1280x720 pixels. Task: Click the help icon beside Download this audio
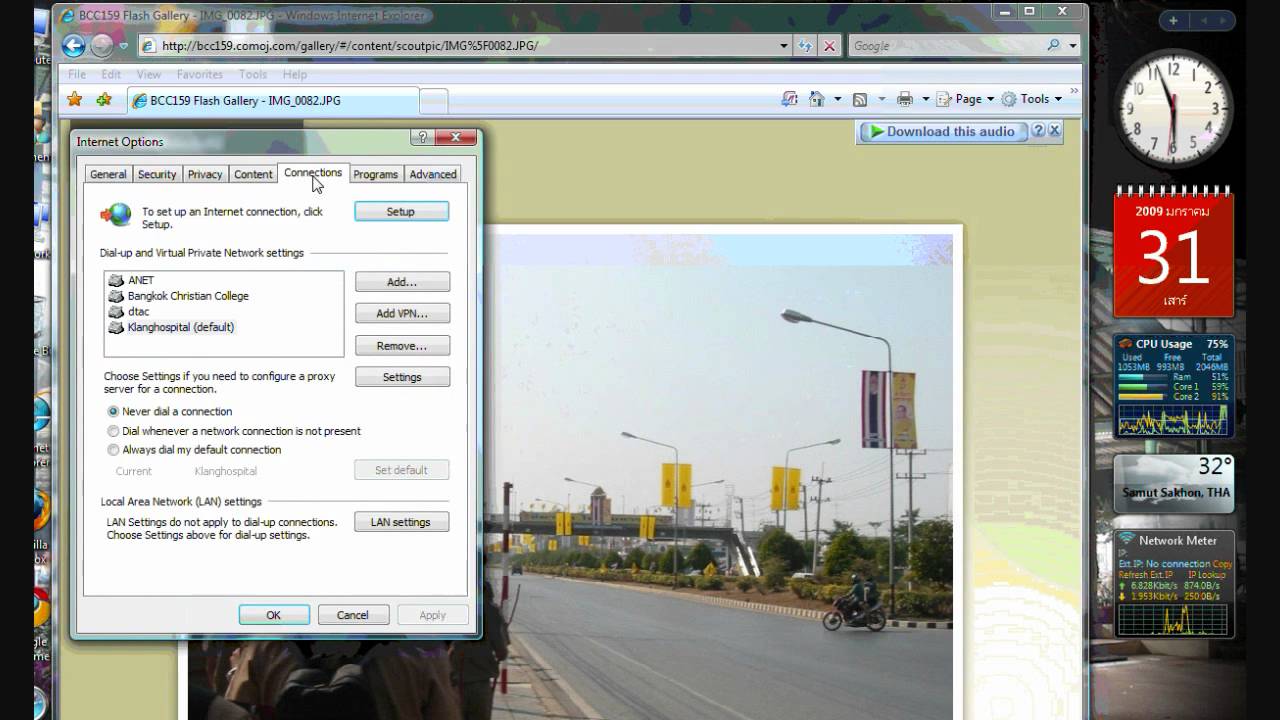(1038, 131)
